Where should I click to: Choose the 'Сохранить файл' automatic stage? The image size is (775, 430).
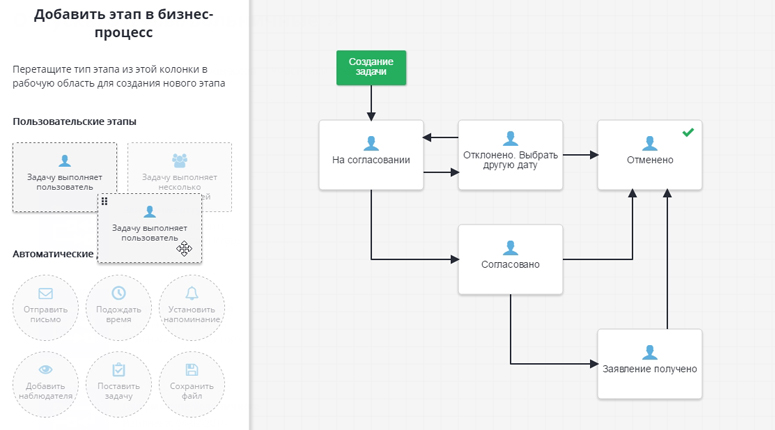[192, 385]
